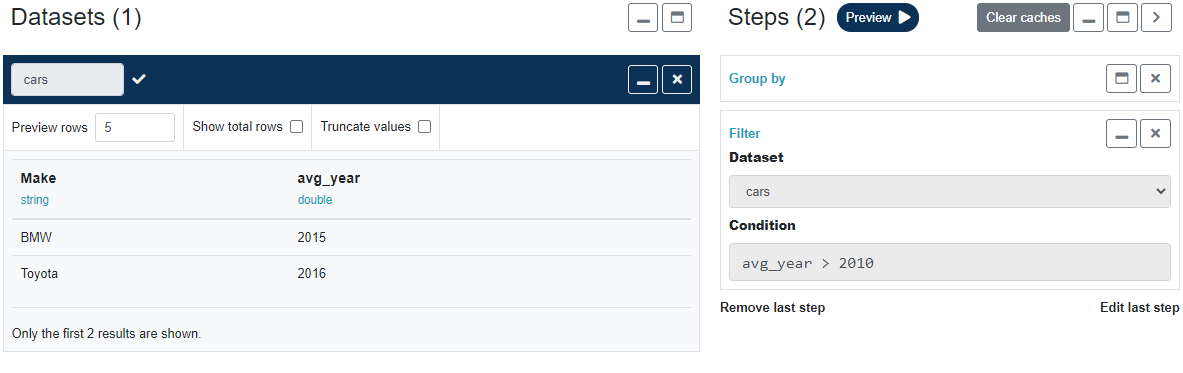Expand the Group by step
Image resolution: width=1183 pixels, height=373 pixels.
pyautogui.click(x=1121, y=79)
